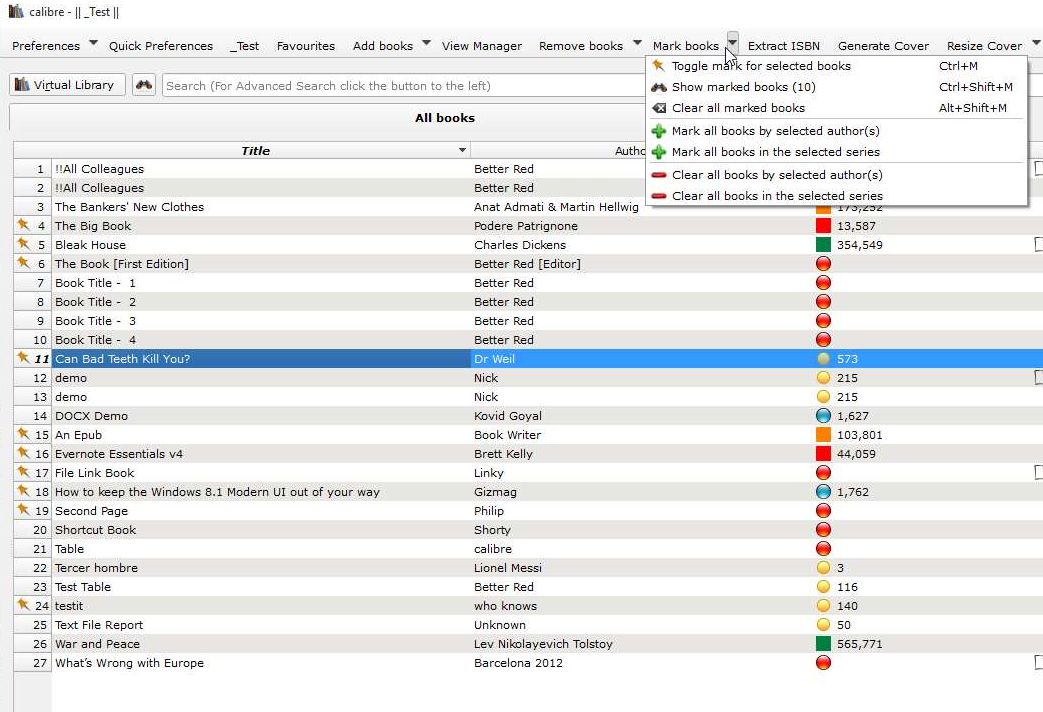Click the 565,771 value on War and Peace row
Viewport: 1043px width, 712px height.
[x=859, y=644]
